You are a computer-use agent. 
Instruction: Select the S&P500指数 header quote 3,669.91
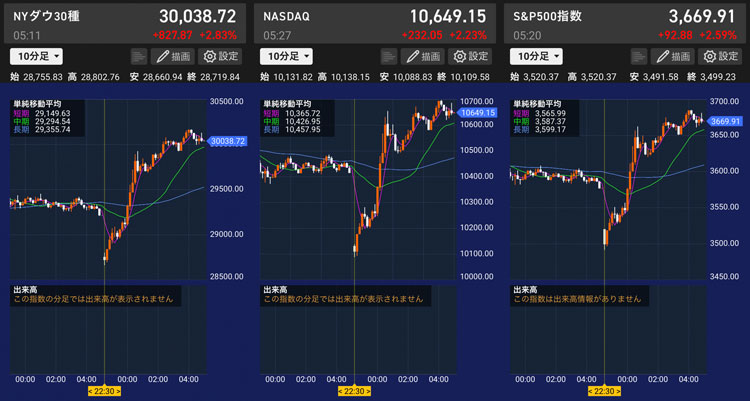pos(702,17)
